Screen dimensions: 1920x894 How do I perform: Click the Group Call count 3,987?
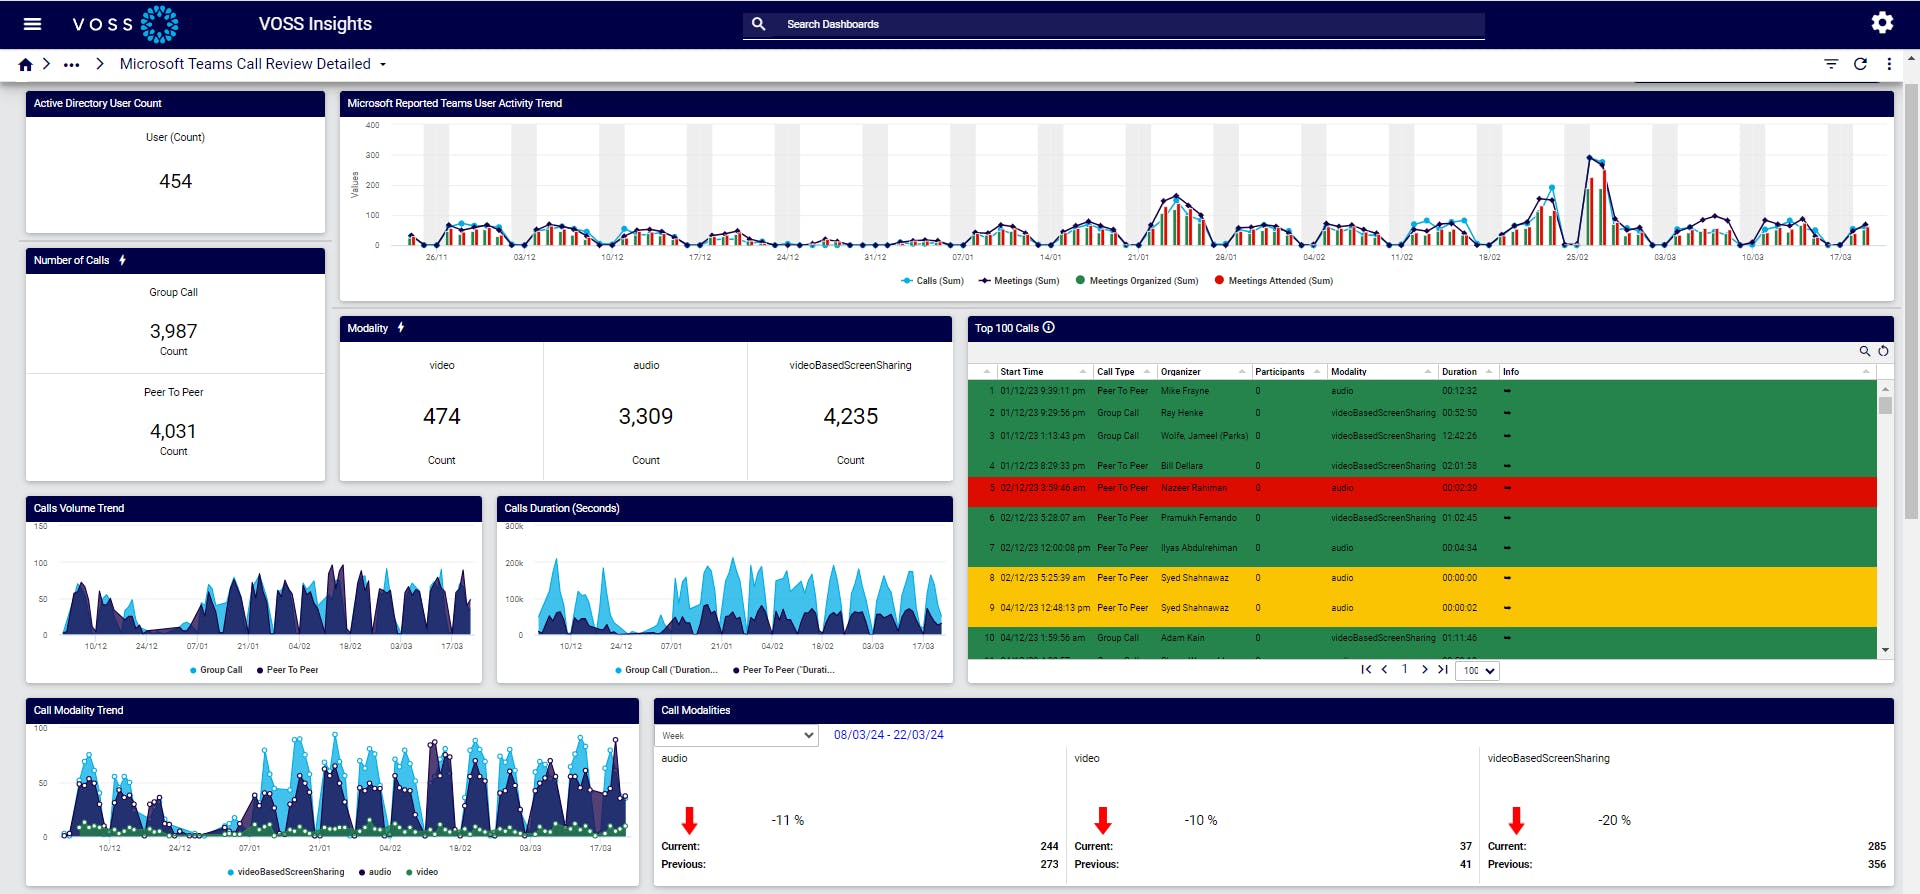tap(174, 331)
